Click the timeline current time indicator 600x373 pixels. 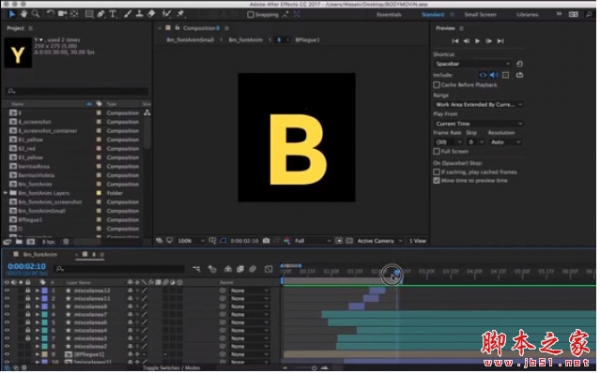(397, 273)
